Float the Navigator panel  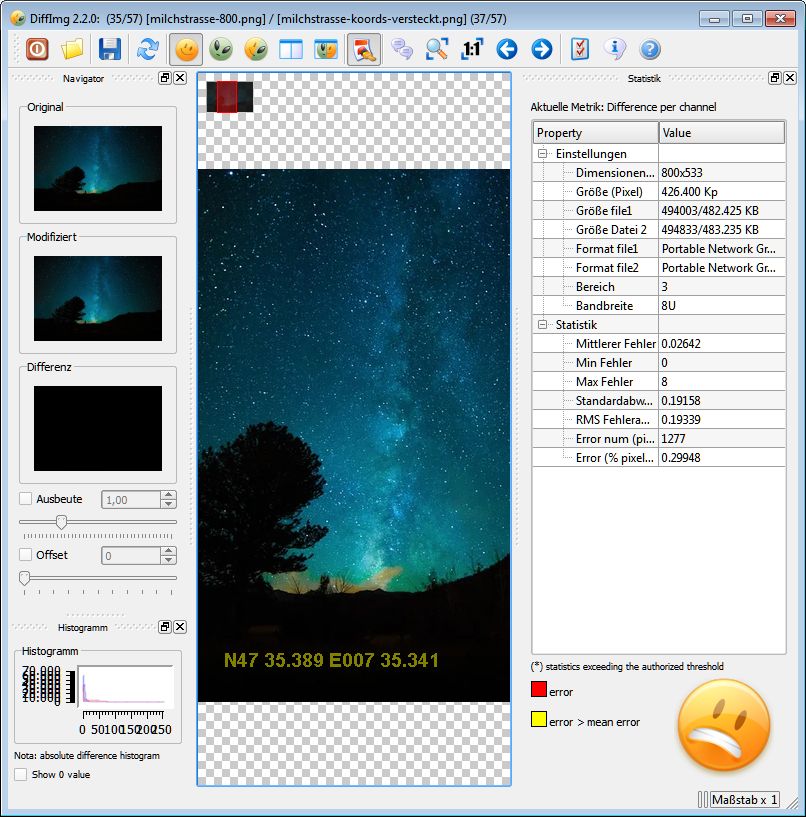(165, 78)
